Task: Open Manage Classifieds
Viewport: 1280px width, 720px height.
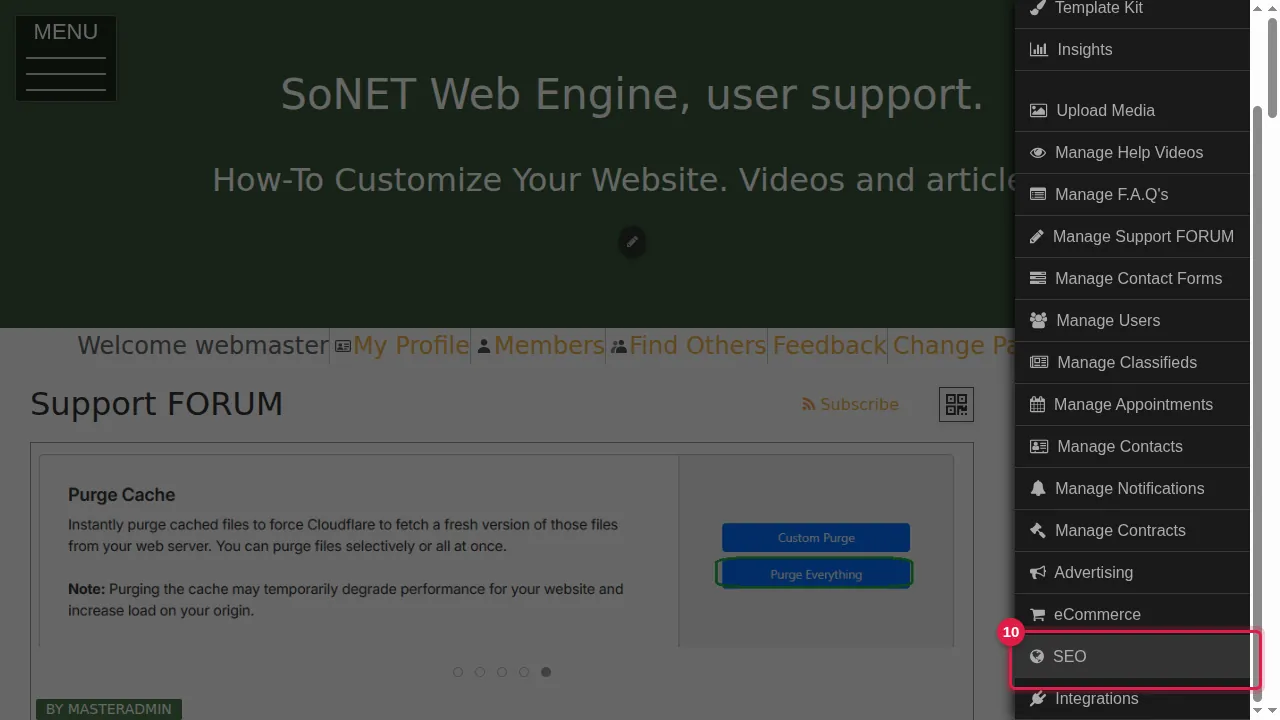Action: click(x=1132, y=363)
